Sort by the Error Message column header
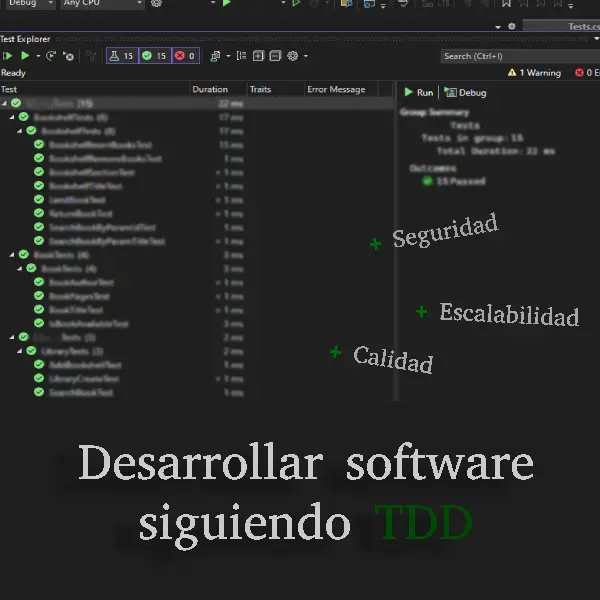Screen dimensions: 600x600 tap(336, 89)
